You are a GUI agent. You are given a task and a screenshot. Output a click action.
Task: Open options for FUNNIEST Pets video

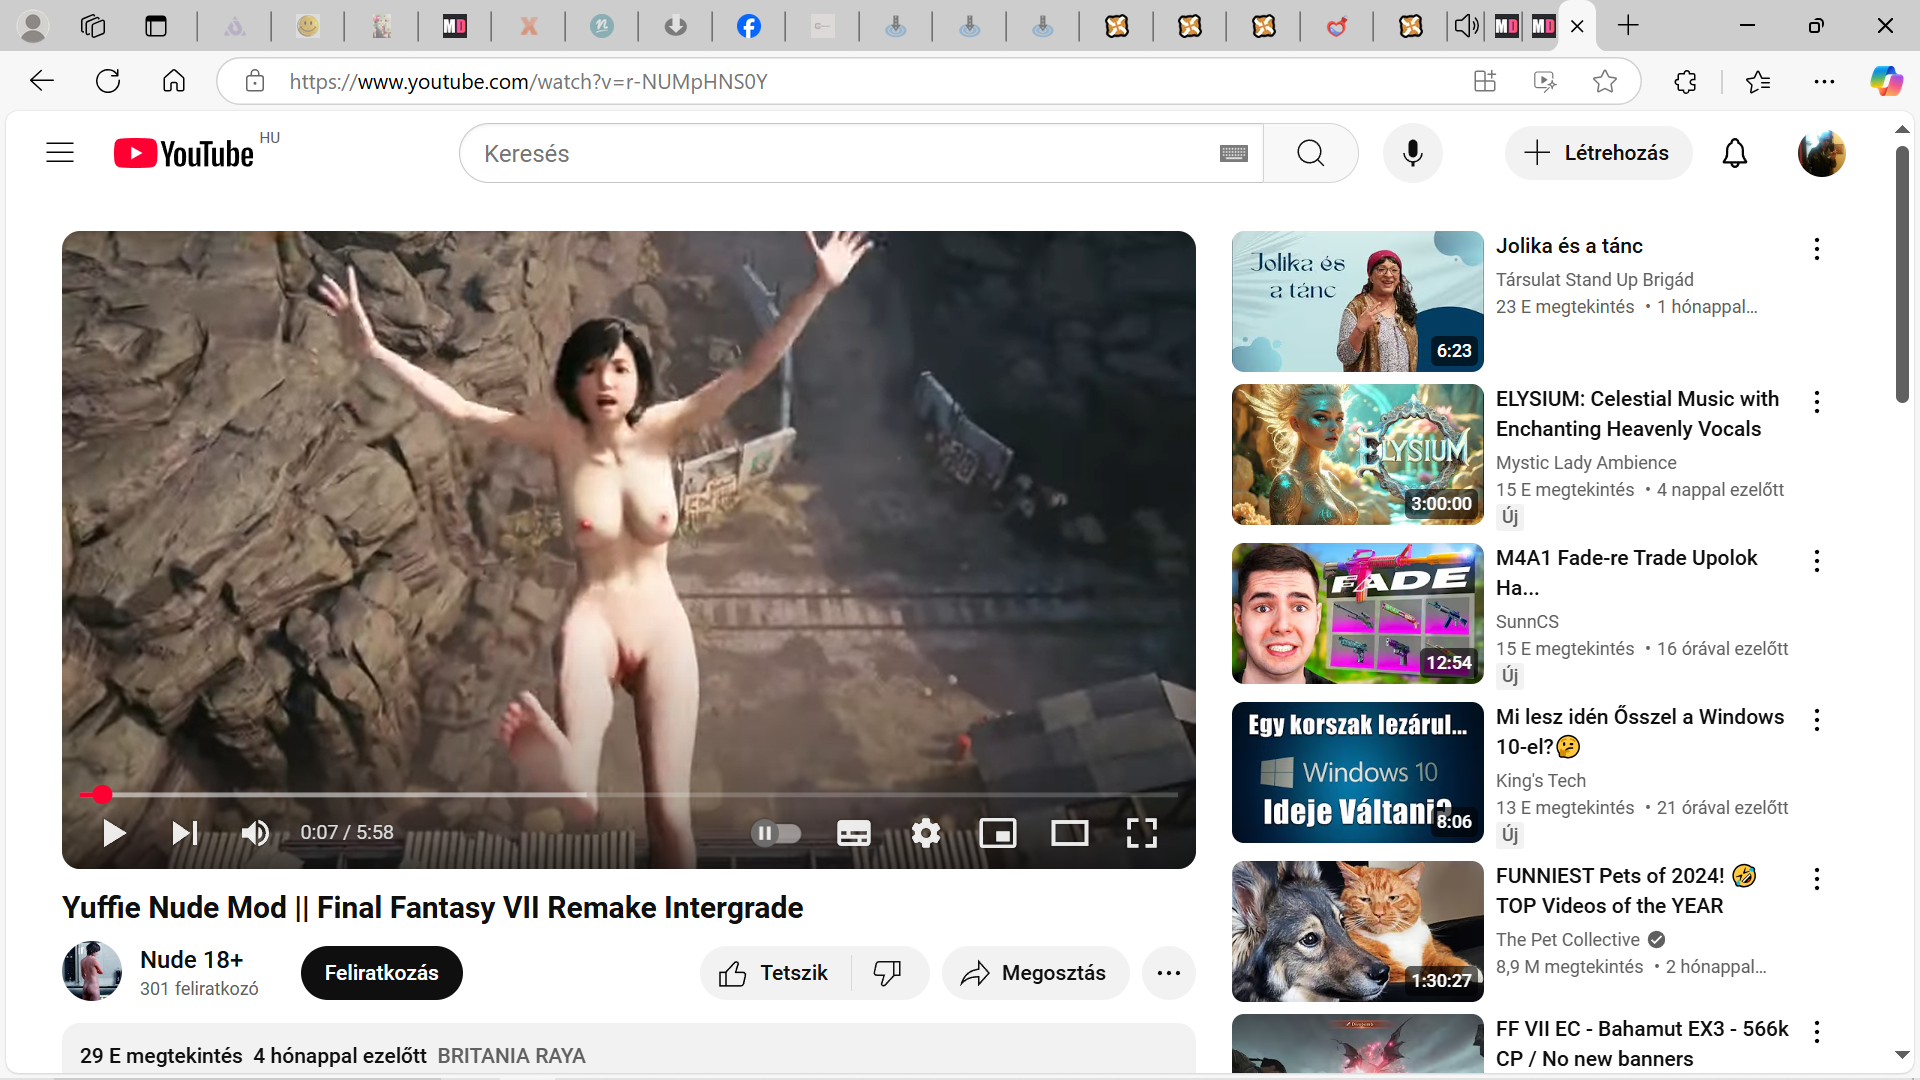click(x=1816, y=879)
